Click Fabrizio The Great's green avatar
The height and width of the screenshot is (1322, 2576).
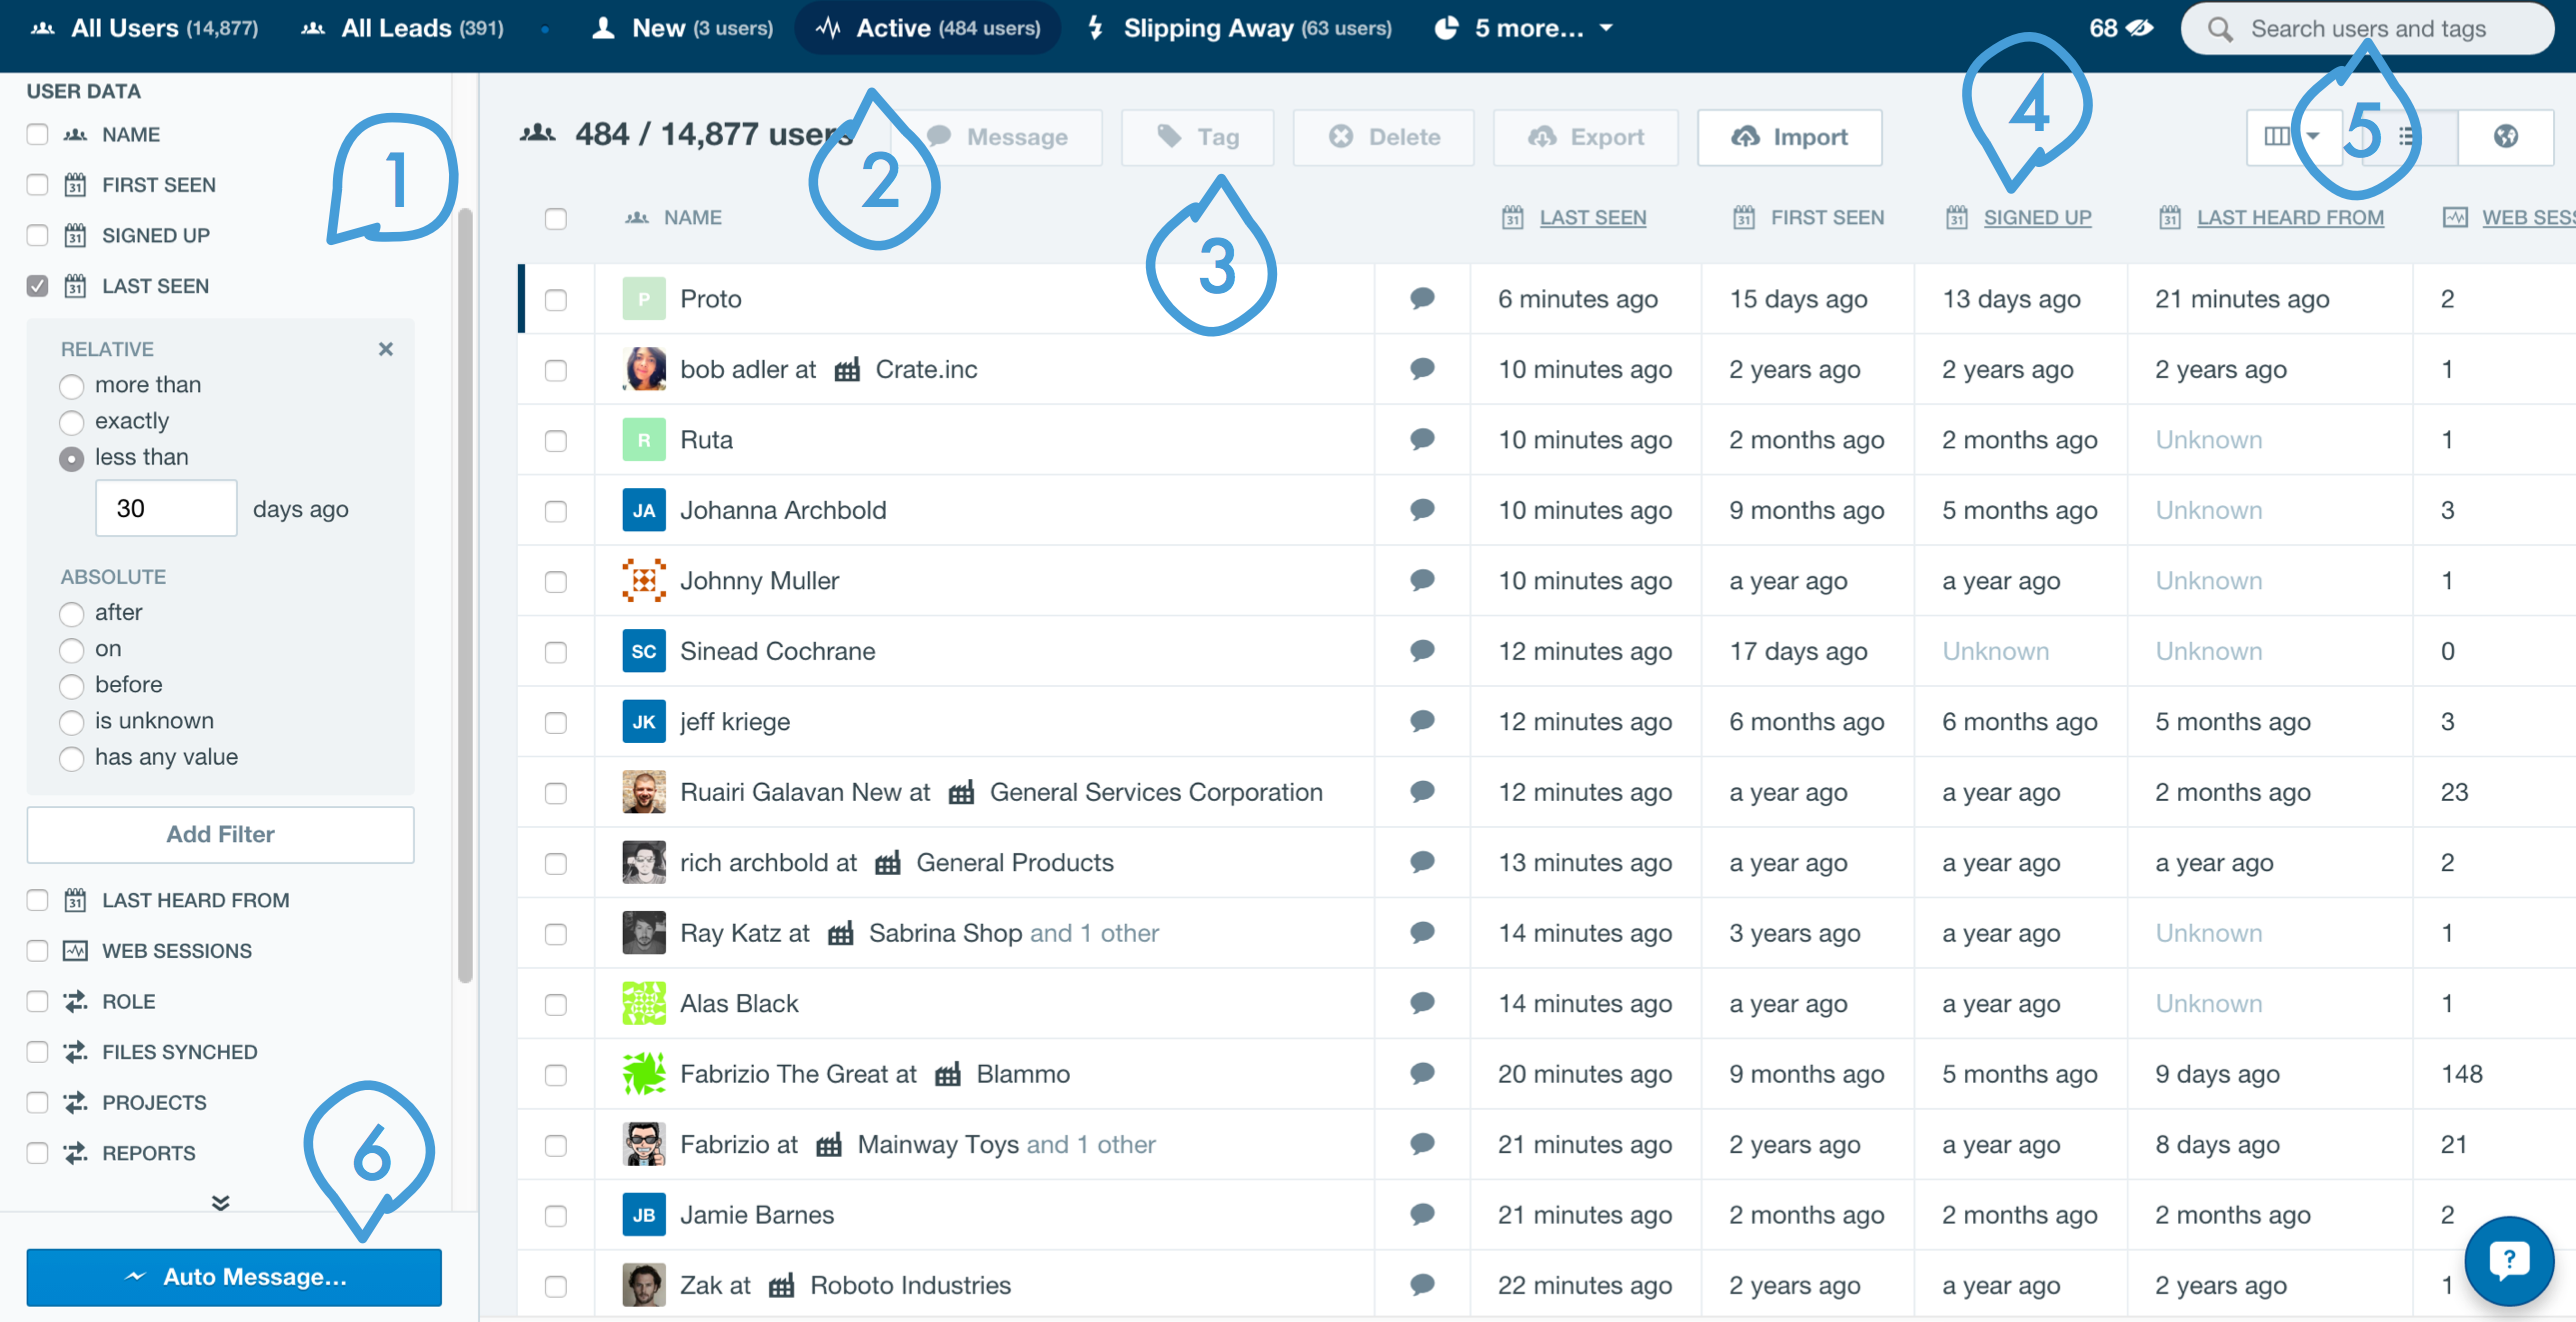coord(644,1074)
